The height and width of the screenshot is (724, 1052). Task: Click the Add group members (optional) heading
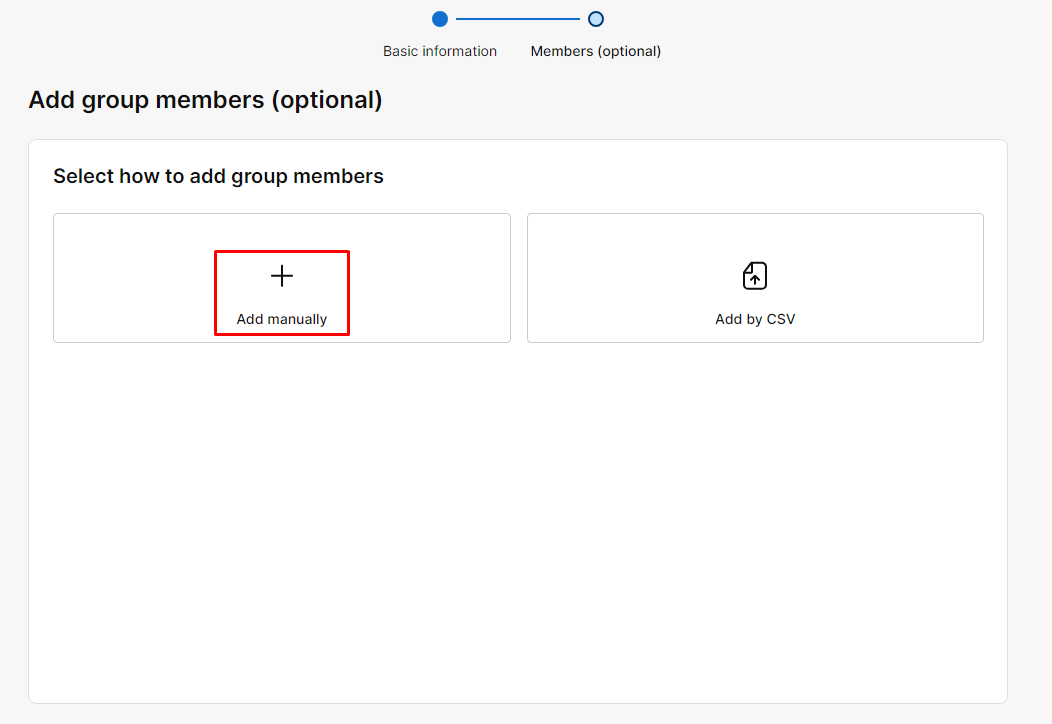click(x=205, y=100)
